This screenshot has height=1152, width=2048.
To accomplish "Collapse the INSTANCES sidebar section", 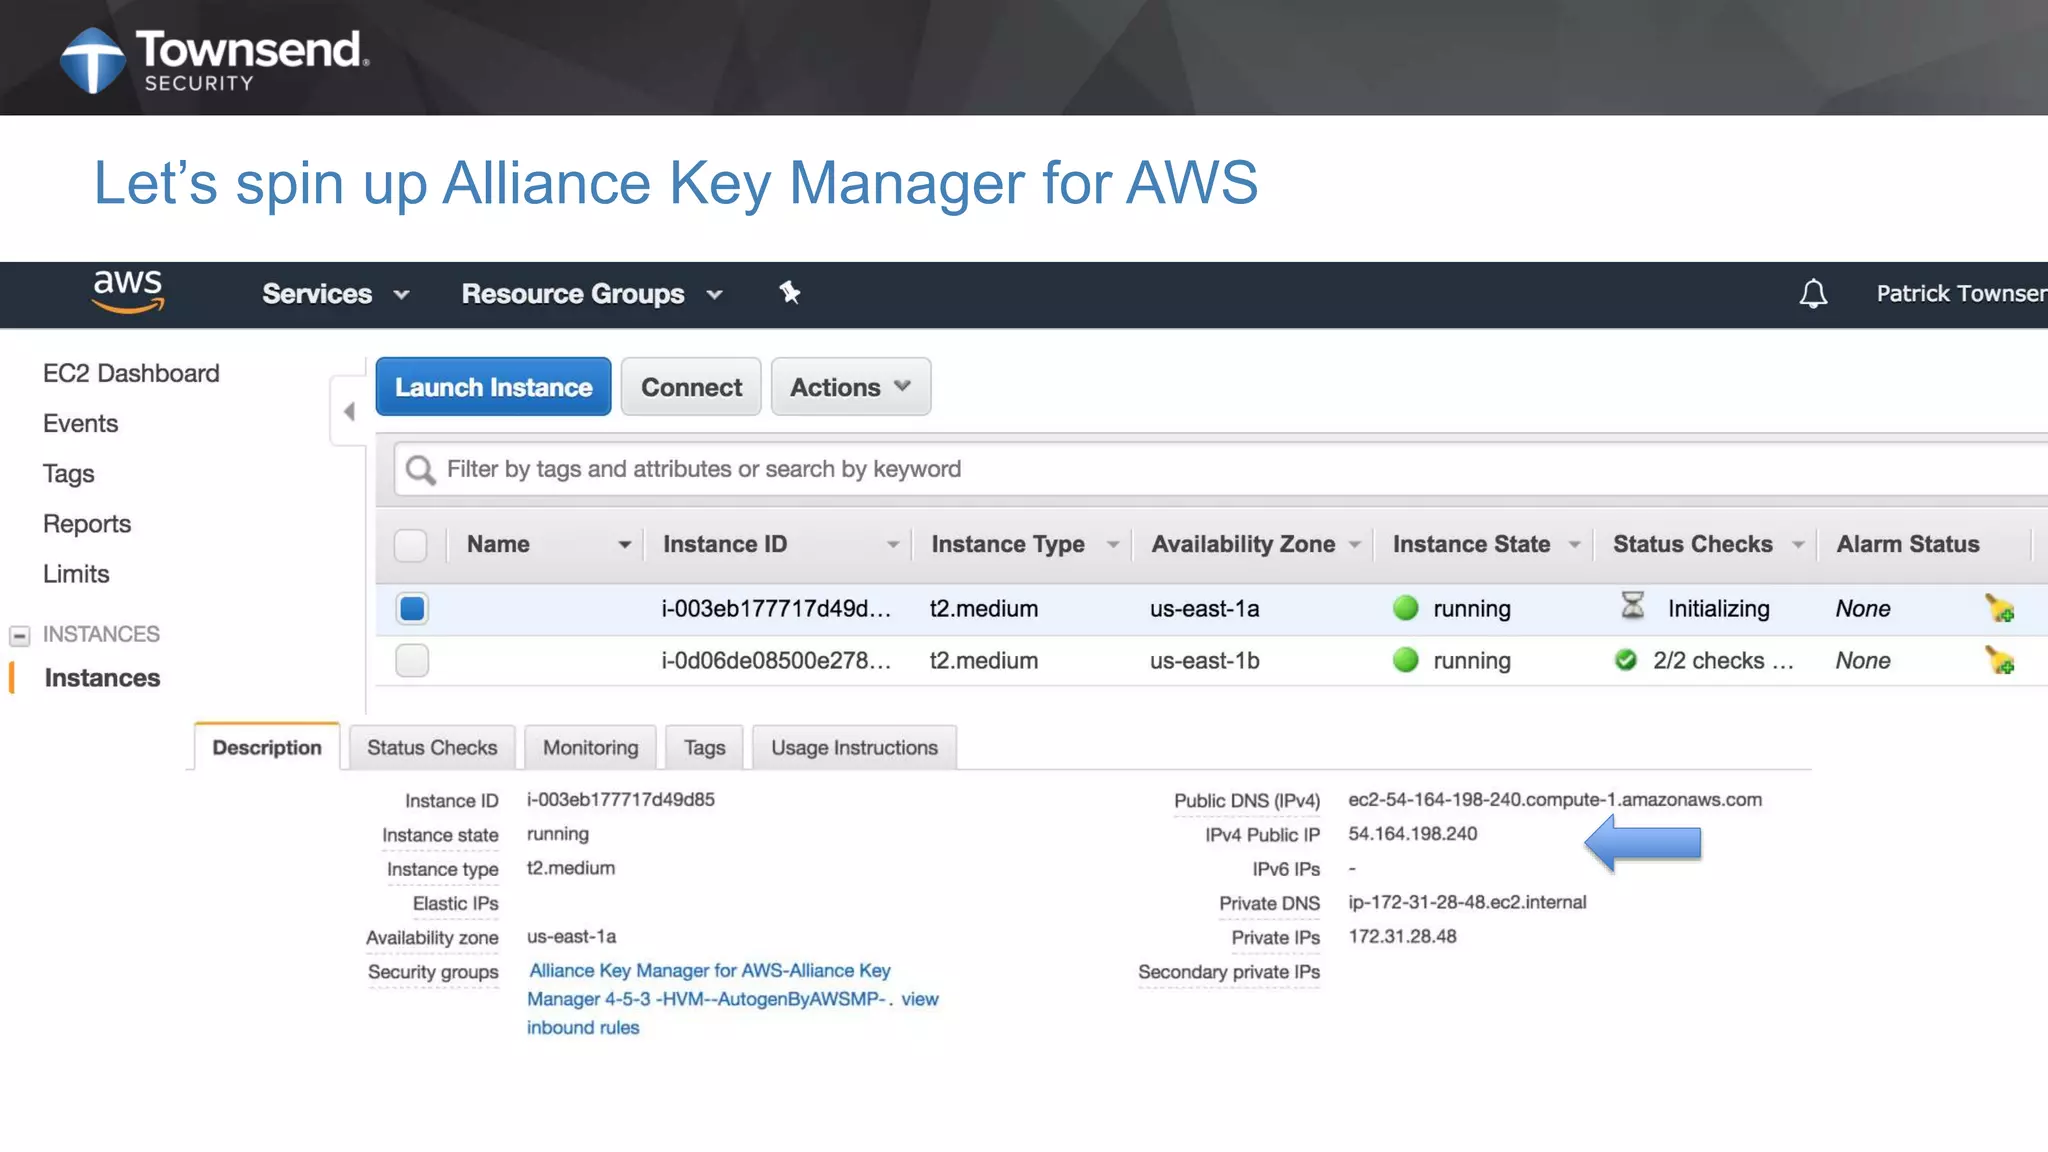I will (x=19, y=635).
